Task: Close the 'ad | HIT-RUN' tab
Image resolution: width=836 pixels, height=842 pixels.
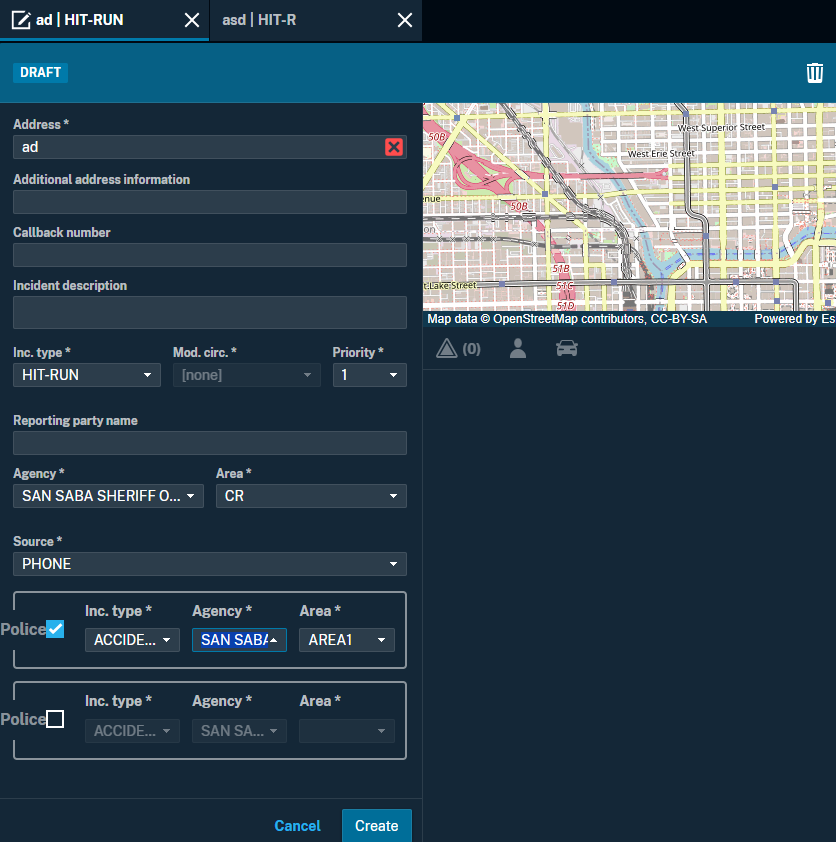Action: (x=191, y=20)
